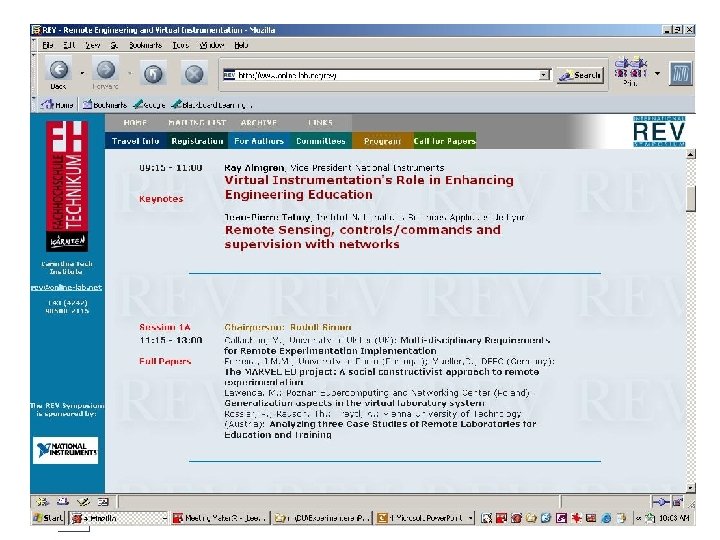Click the page scrollbar down arrow
Image resolution: width=720 pixels, height=540 pixels.
point(690,488)
